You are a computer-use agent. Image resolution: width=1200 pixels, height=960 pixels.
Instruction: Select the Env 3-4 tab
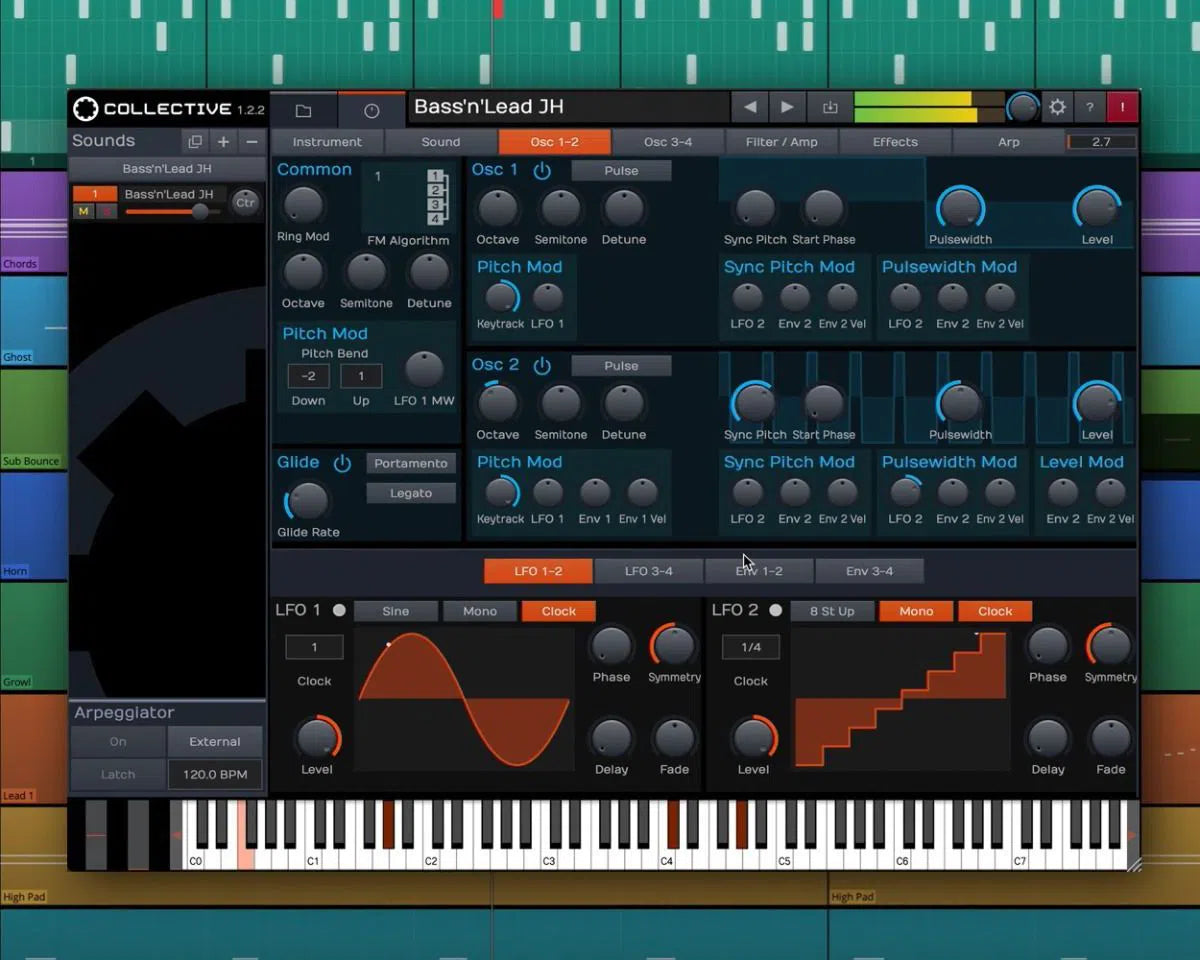coord(871,571)
